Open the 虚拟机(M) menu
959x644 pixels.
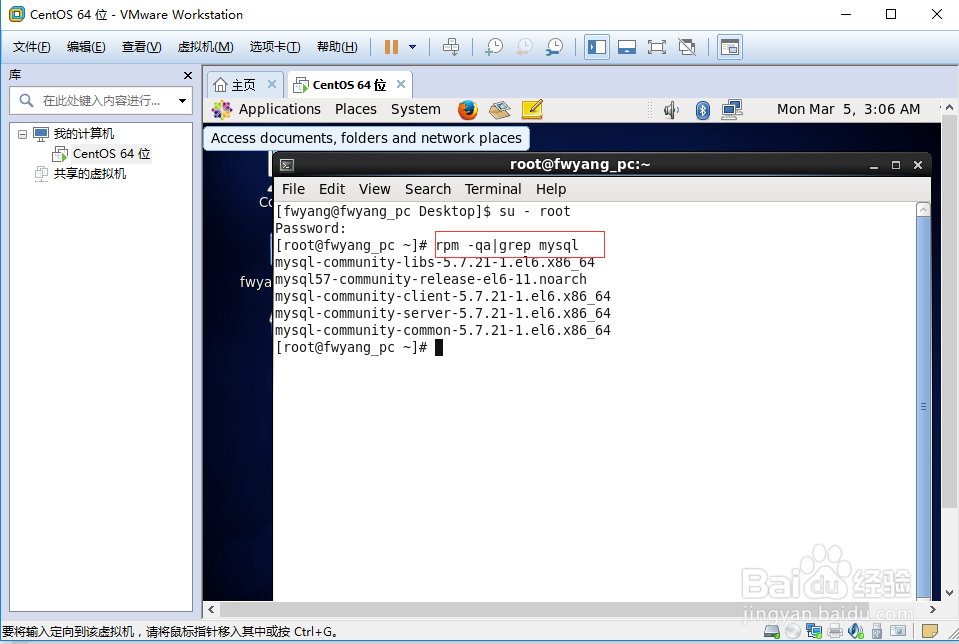coord(206,47)
